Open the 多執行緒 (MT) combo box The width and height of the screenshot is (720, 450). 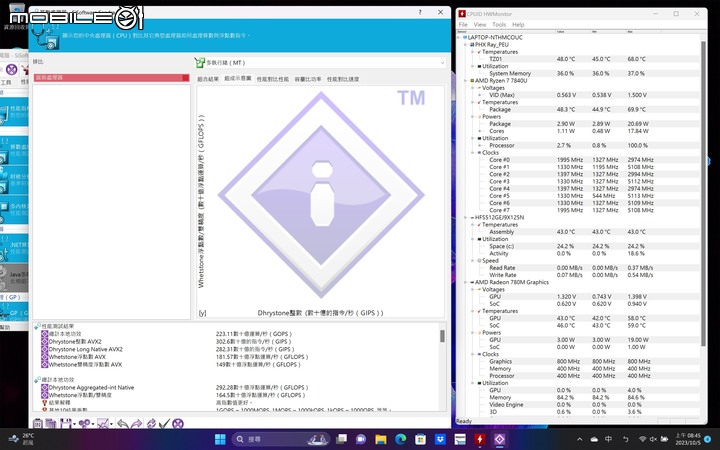click(320, 62)
